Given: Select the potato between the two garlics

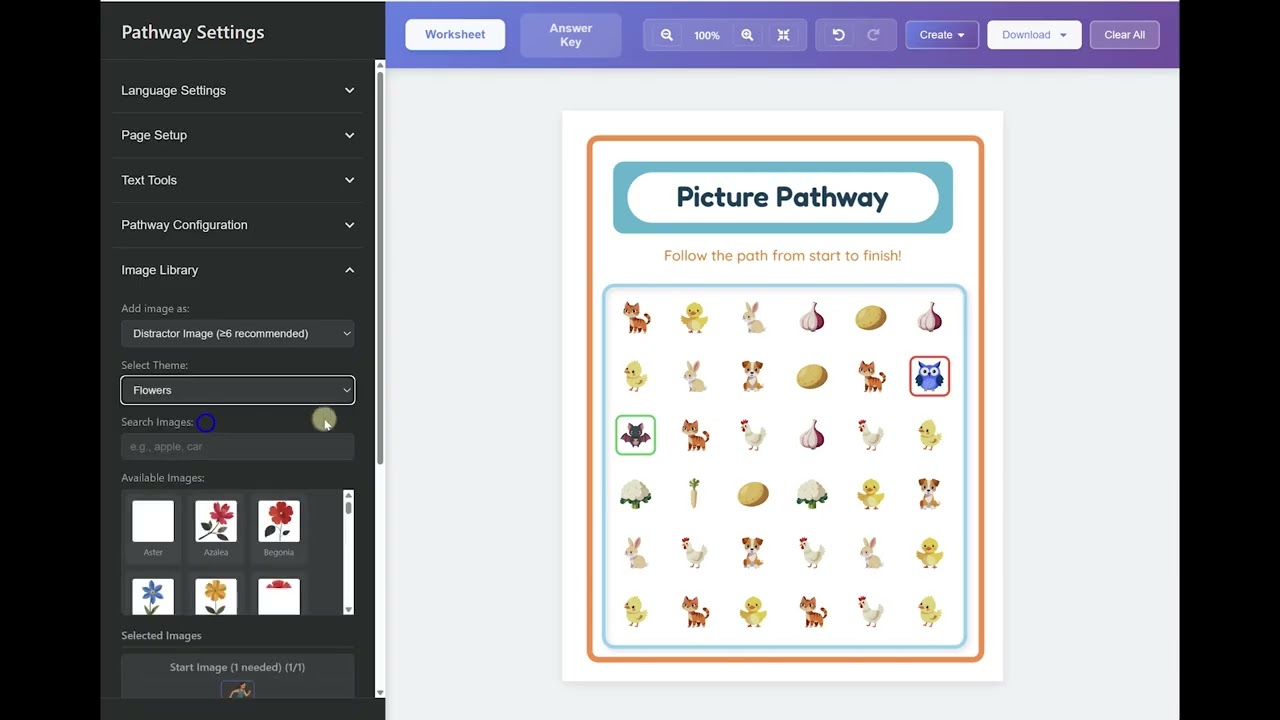Looking at the screenshot, I should click(x=871, y=318).
